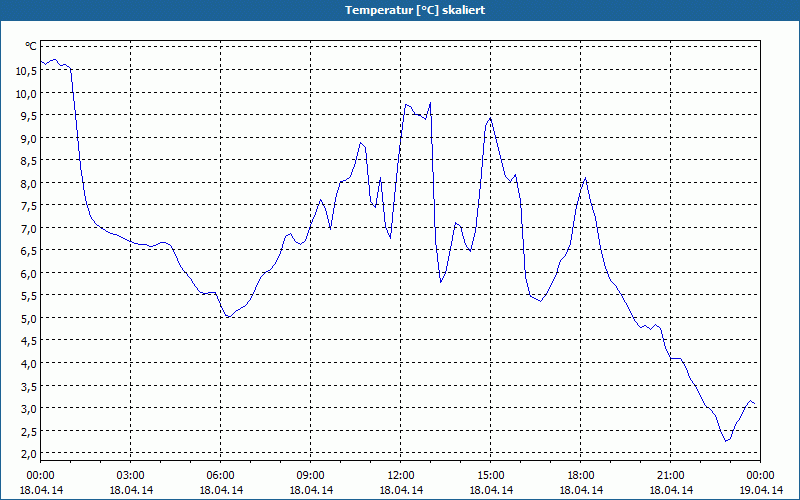Pick the 8,5 y-axis tick label

(x=29, y=161)
